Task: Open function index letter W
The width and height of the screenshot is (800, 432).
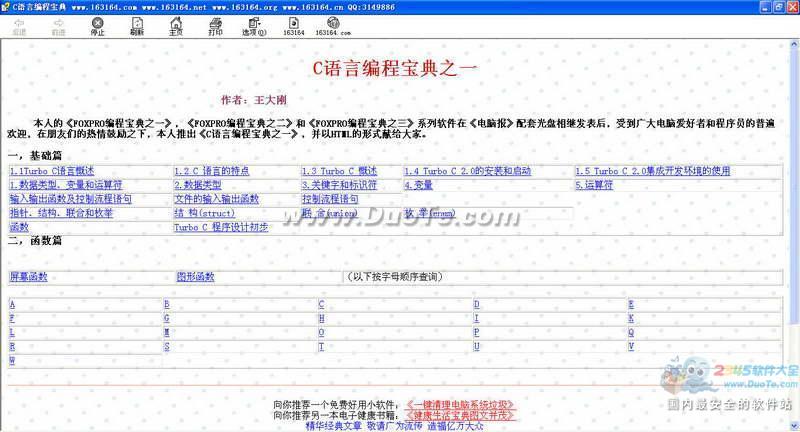Action: click(12, 361)
